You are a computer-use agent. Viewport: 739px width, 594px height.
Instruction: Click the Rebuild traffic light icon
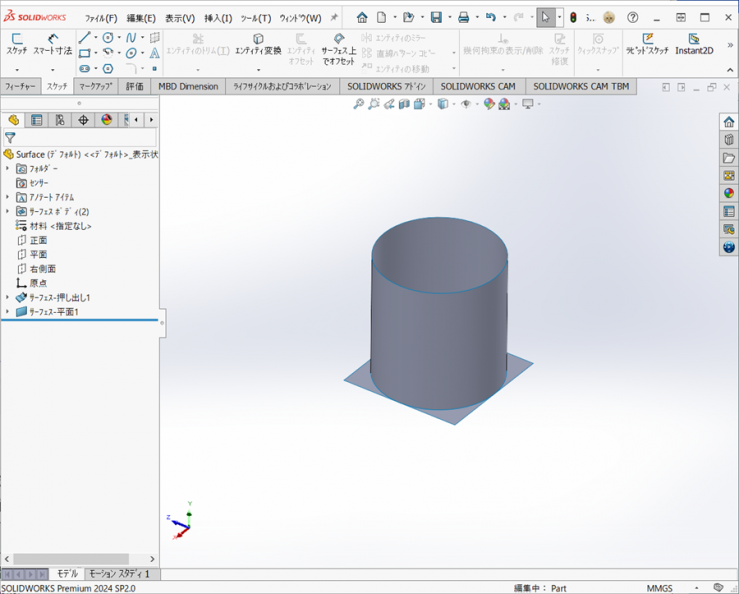(x=573, y=17)
